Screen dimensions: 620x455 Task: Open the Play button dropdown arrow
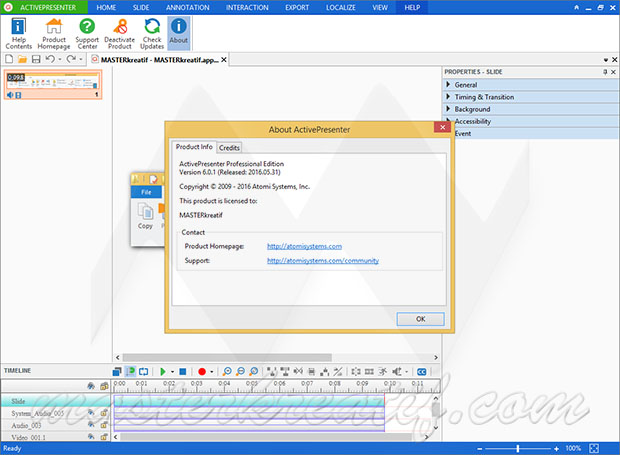click(172, 372)
